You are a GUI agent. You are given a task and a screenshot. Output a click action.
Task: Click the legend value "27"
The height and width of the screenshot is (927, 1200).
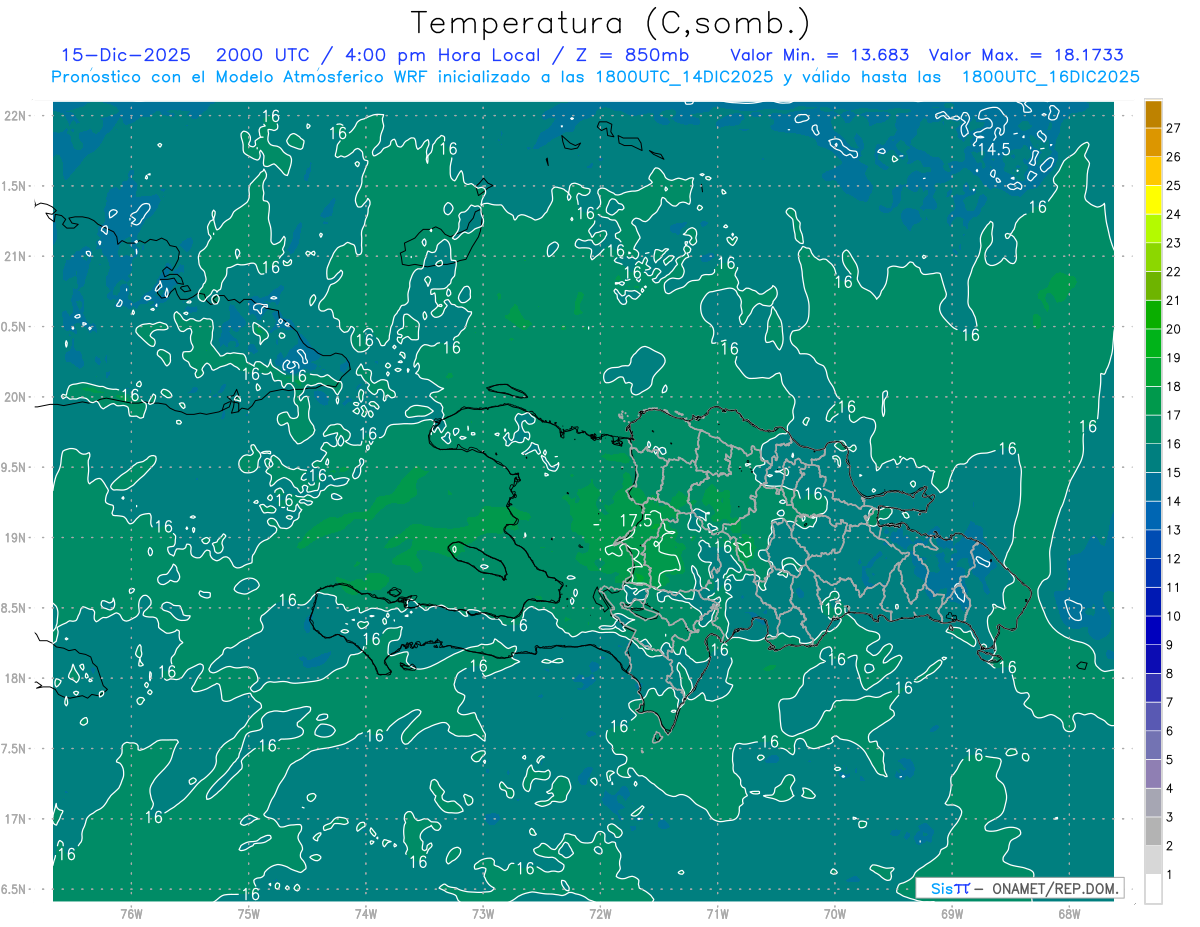1174,128
